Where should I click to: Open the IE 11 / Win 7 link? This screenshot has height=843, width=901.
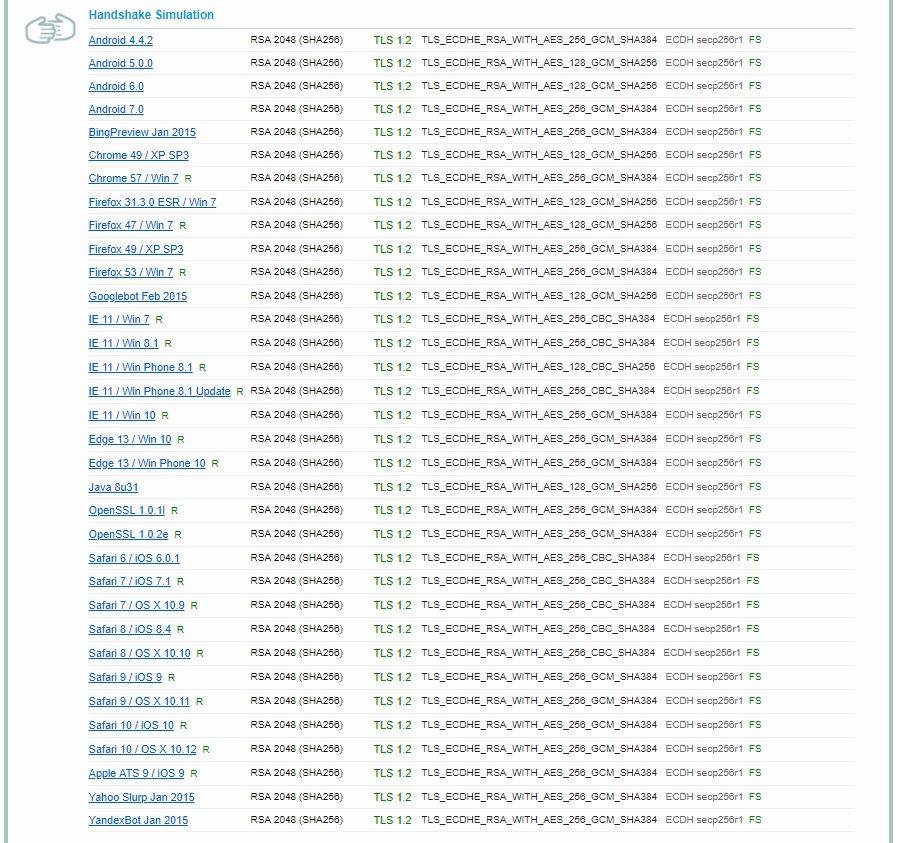click(119, 320)
